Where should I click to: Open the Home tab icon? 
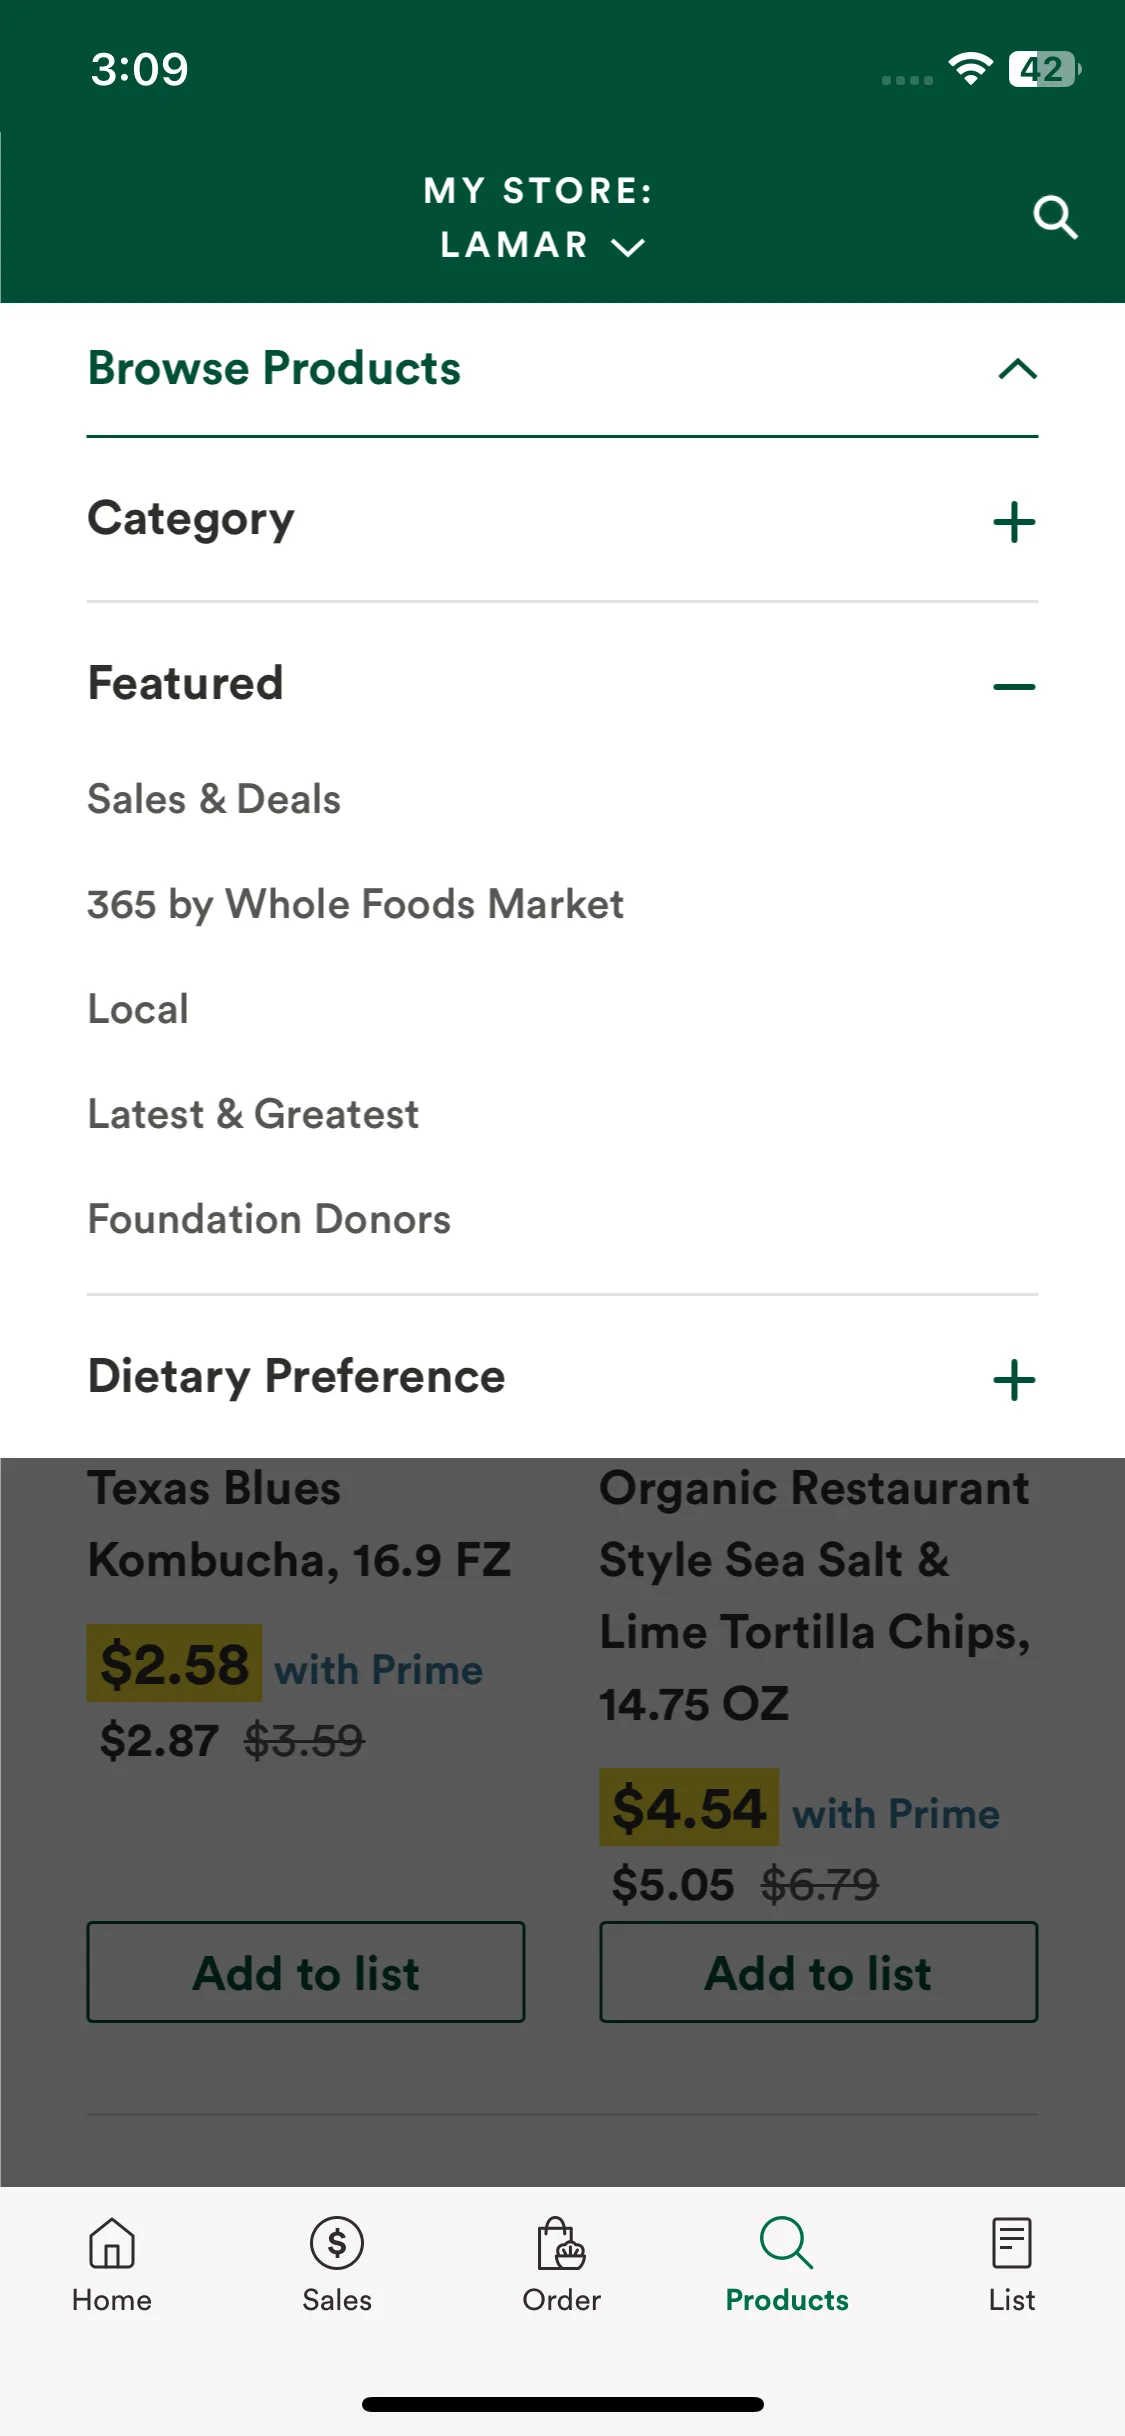[112, 2243]
